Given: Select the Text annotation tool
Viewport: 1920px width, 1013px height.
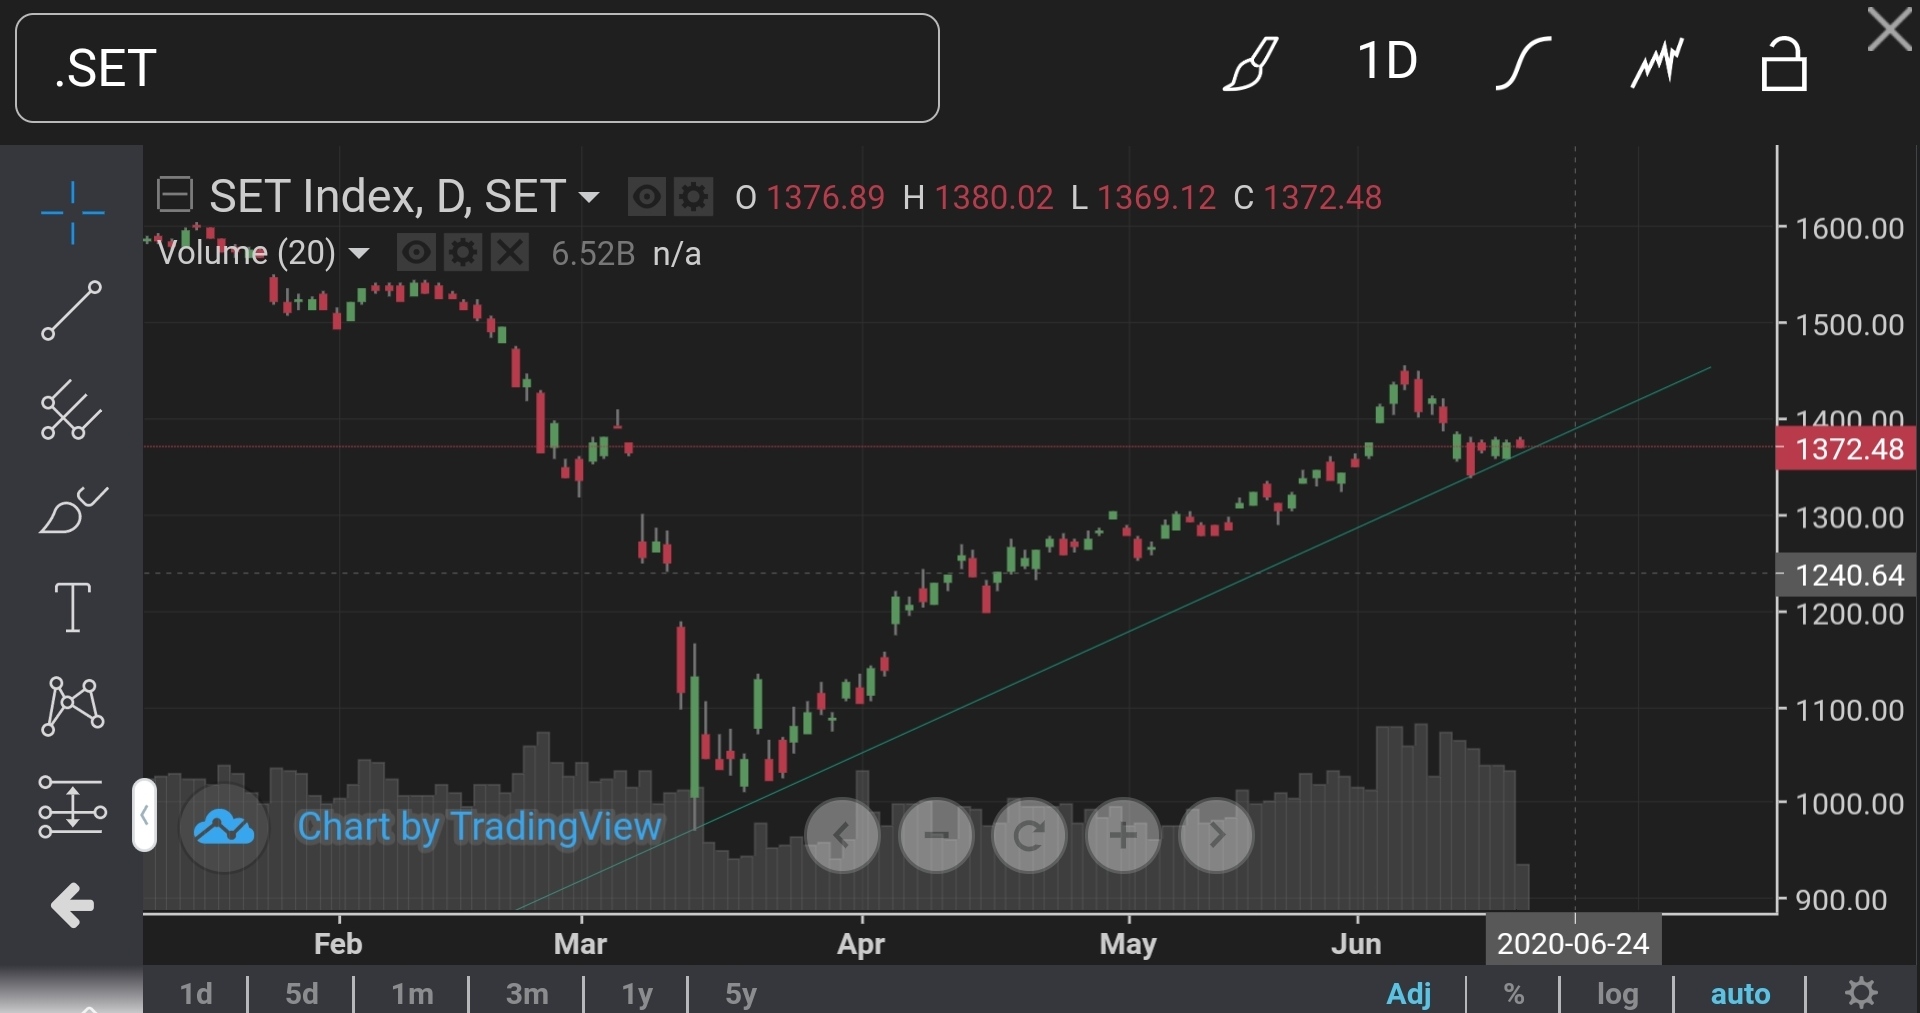Looking at the screenshot, I should point(72,607).
